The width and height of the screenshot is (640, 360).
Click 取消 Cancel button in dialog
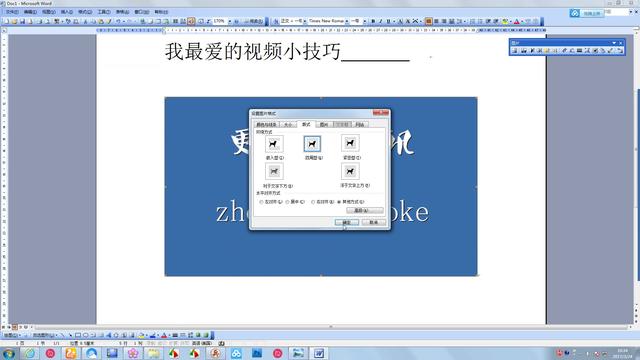pyautogui.click(x=373, y=222)
